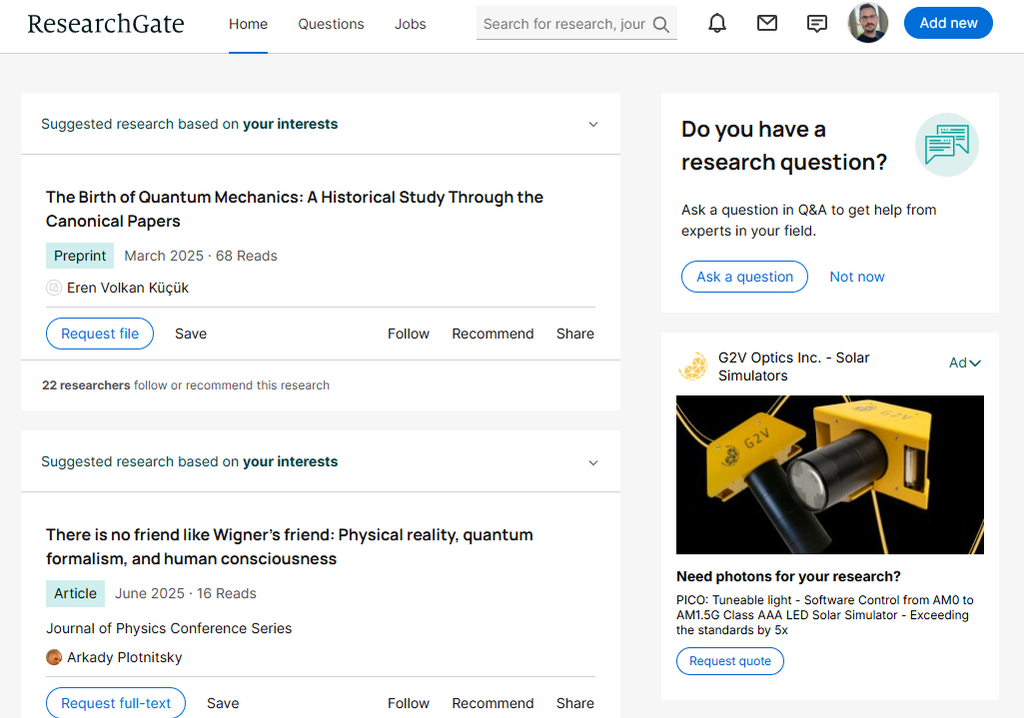Click the ResearchGate logo

(x=106, y=24)
